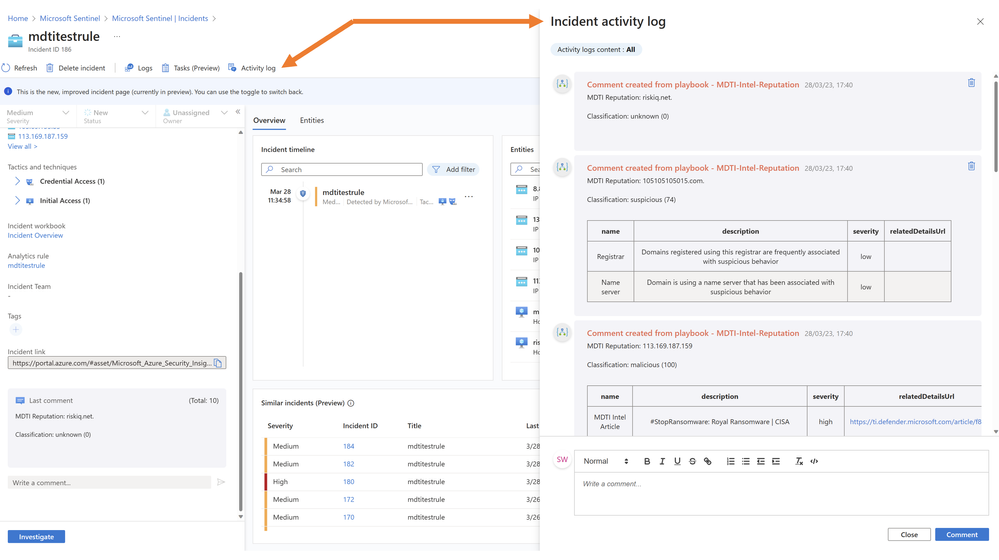Apply bold formatting in comment editor
This screenshot has width=999, height=560.
tap(647, 461)
